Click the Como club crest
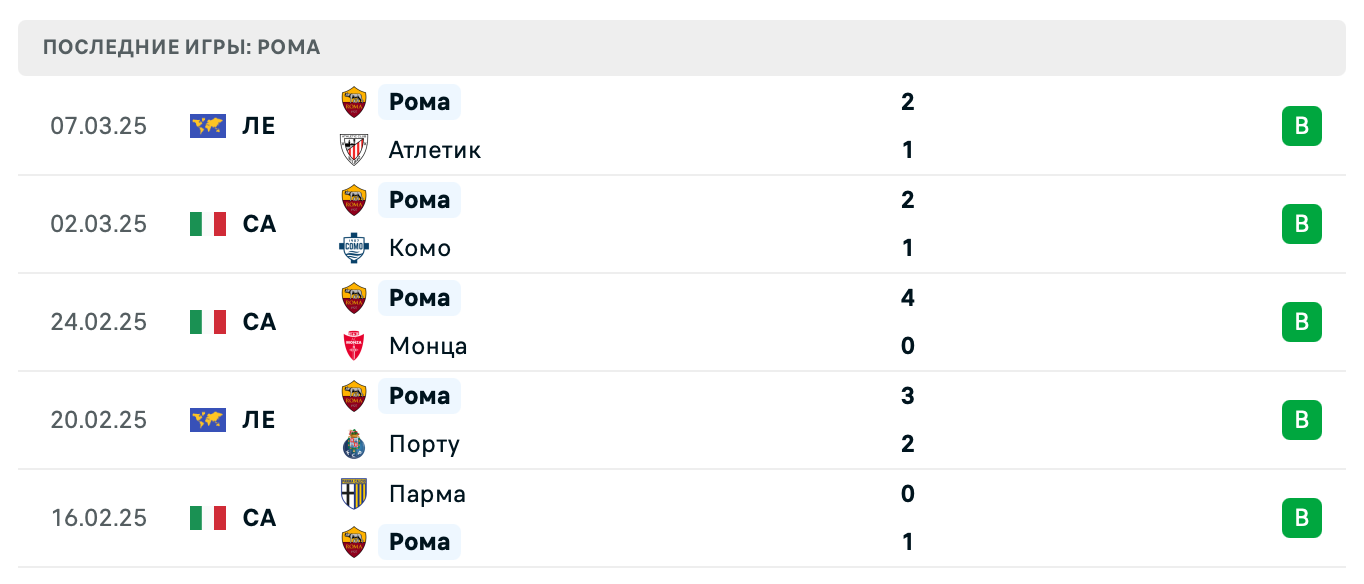Image resolution: width=1364 pixels, height=584 pixels. click(354, 248)
